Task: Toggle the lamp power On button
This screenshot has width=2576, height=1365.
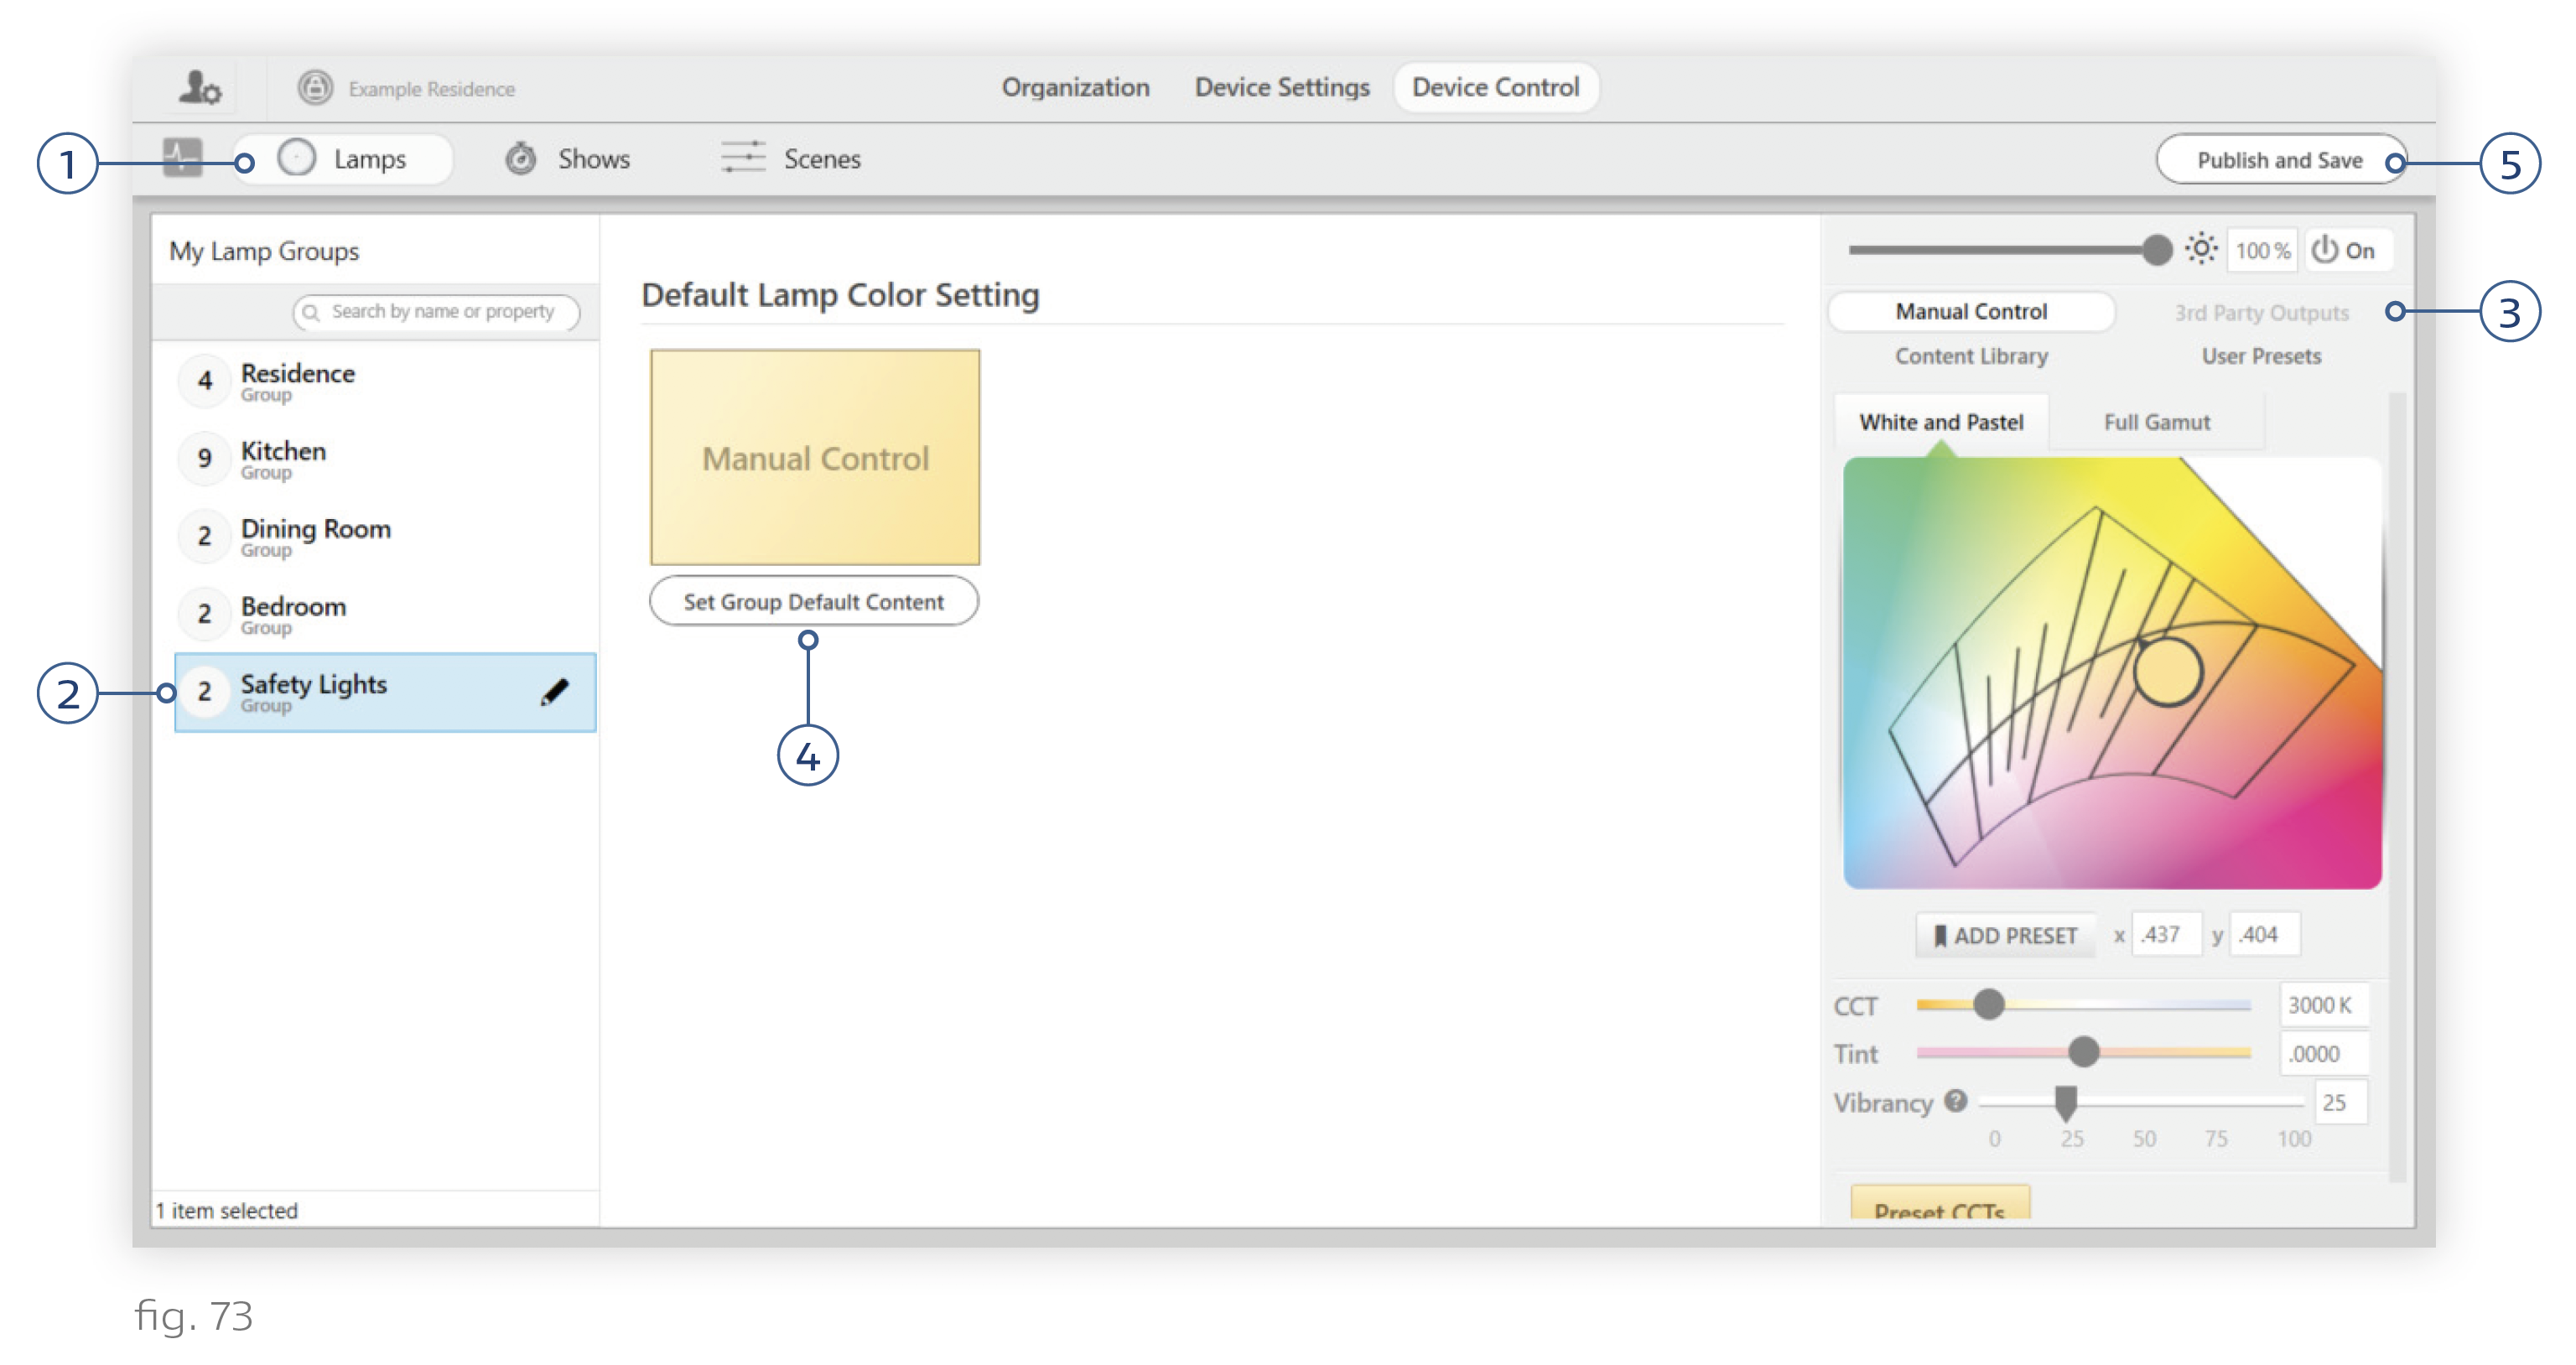Action: 2346,250
